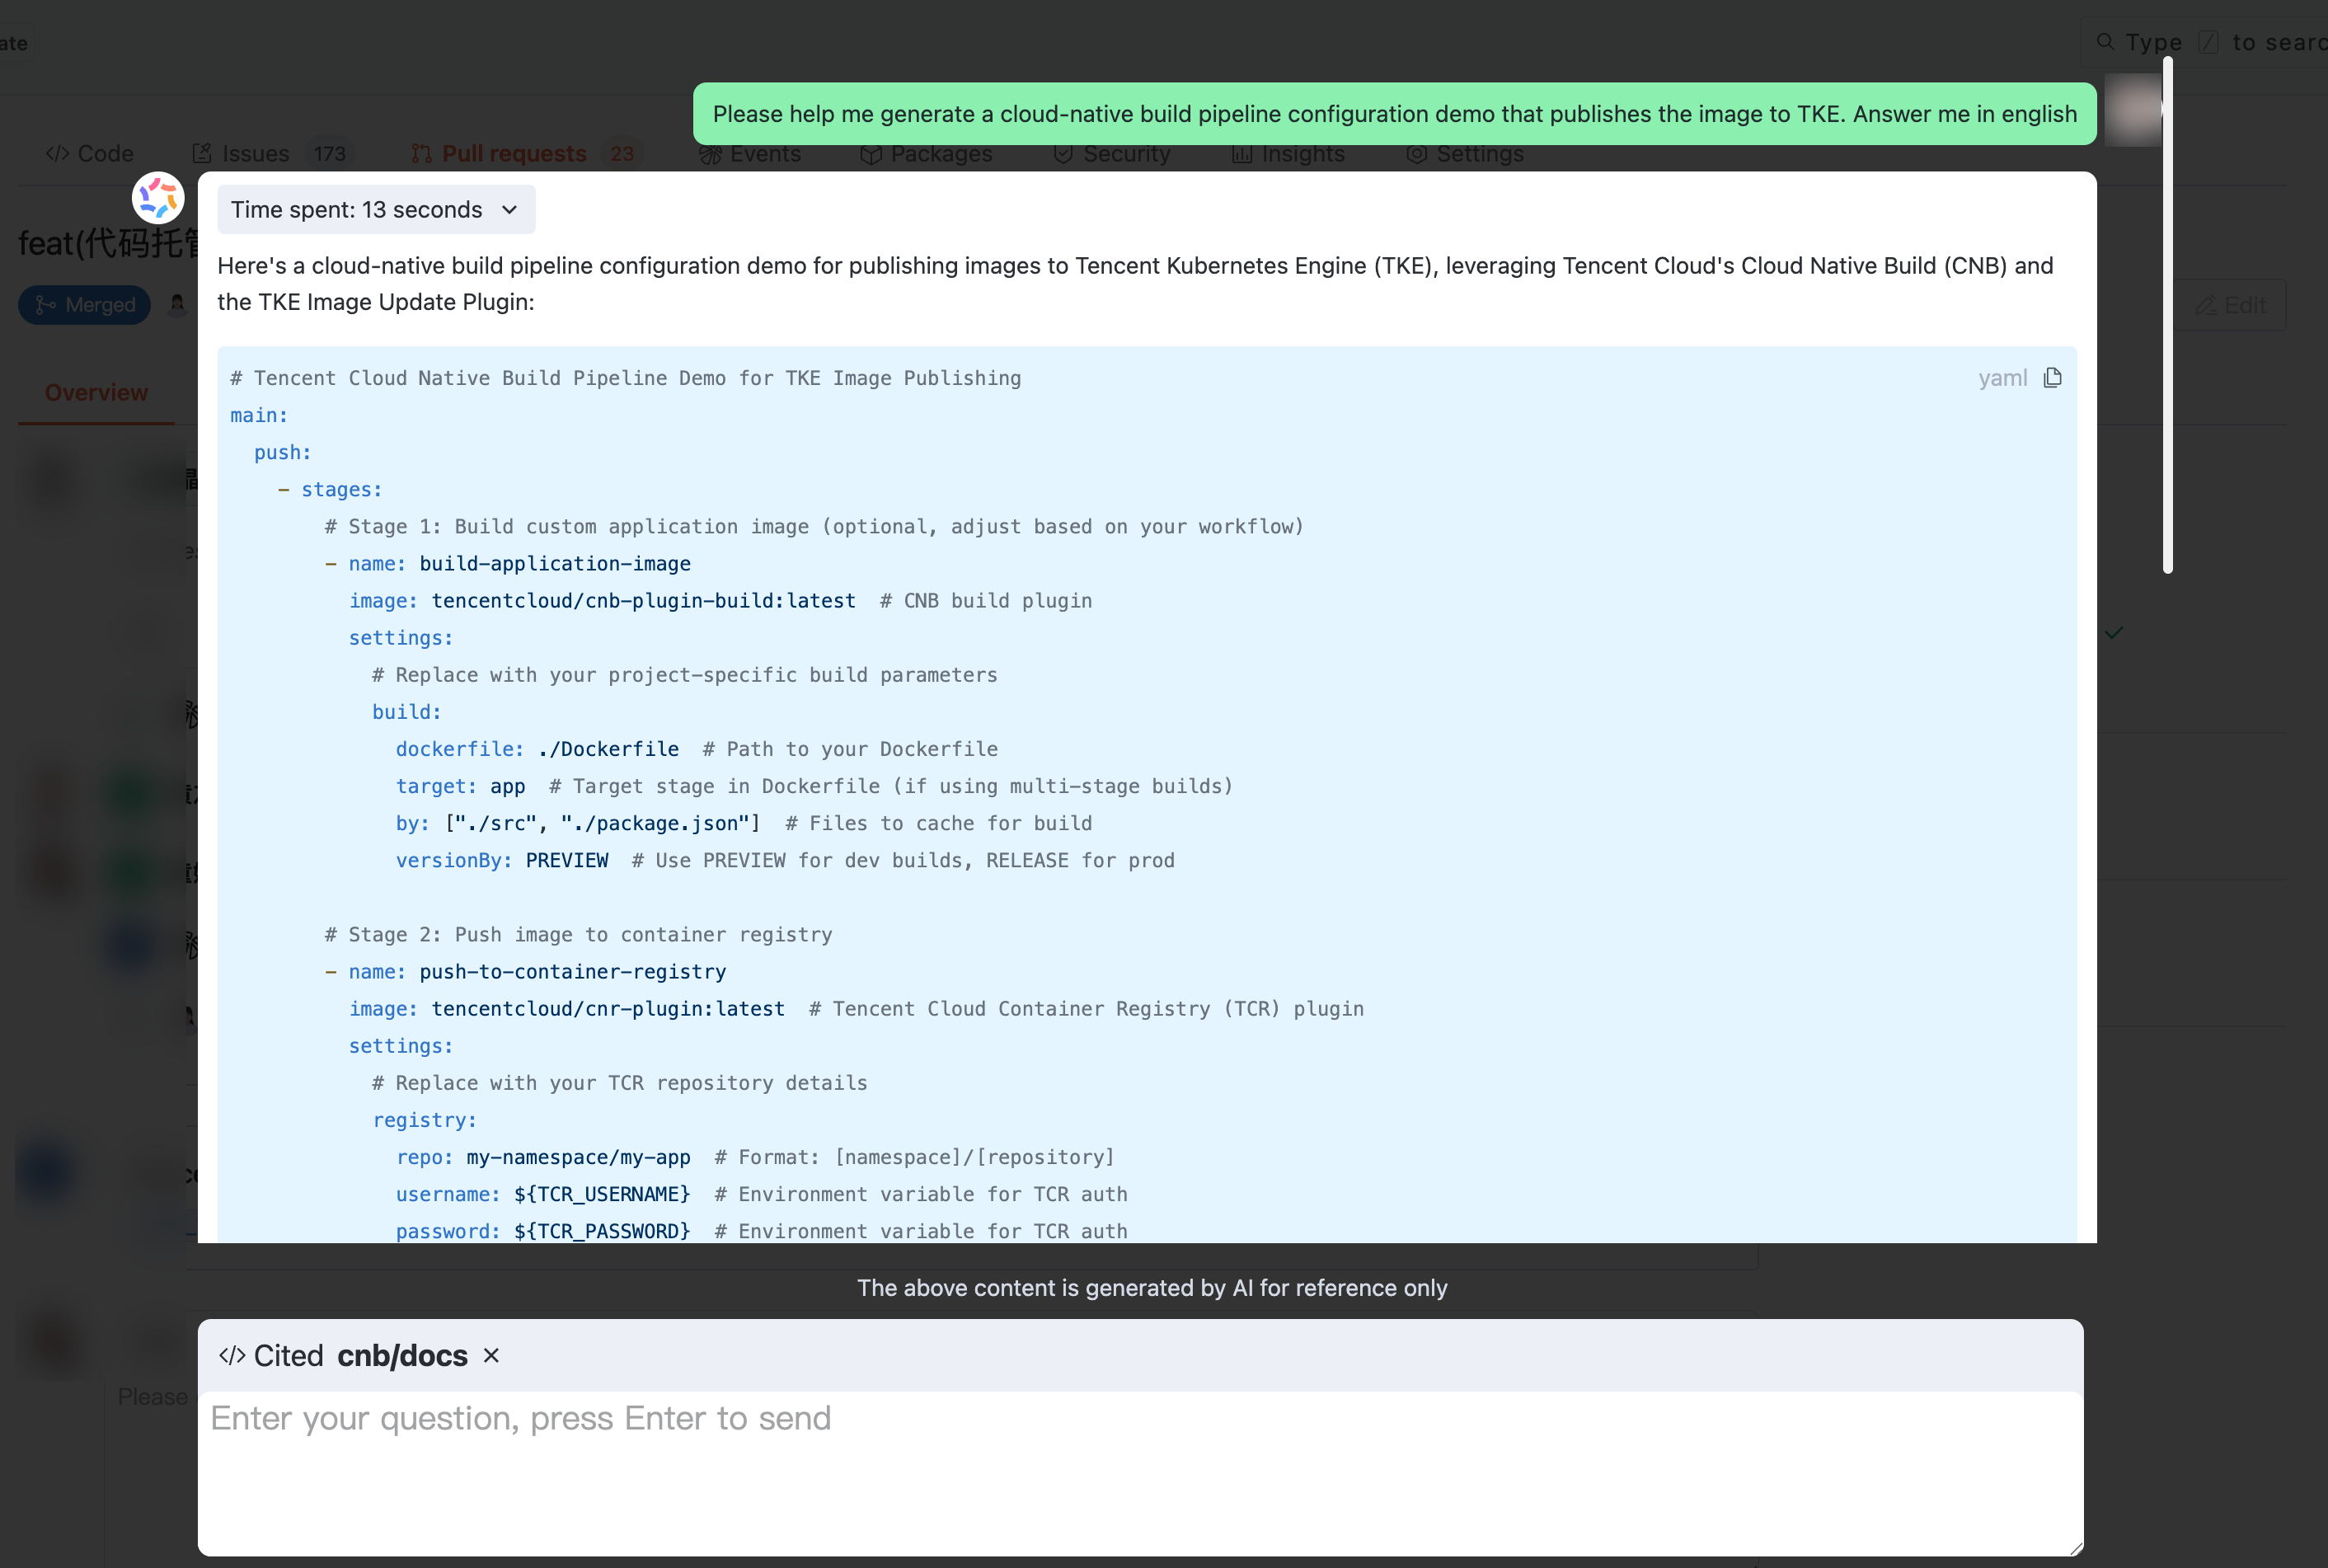Click the question input field
Screen dimensions: 2328x1568
(x=1140, y=1470)
